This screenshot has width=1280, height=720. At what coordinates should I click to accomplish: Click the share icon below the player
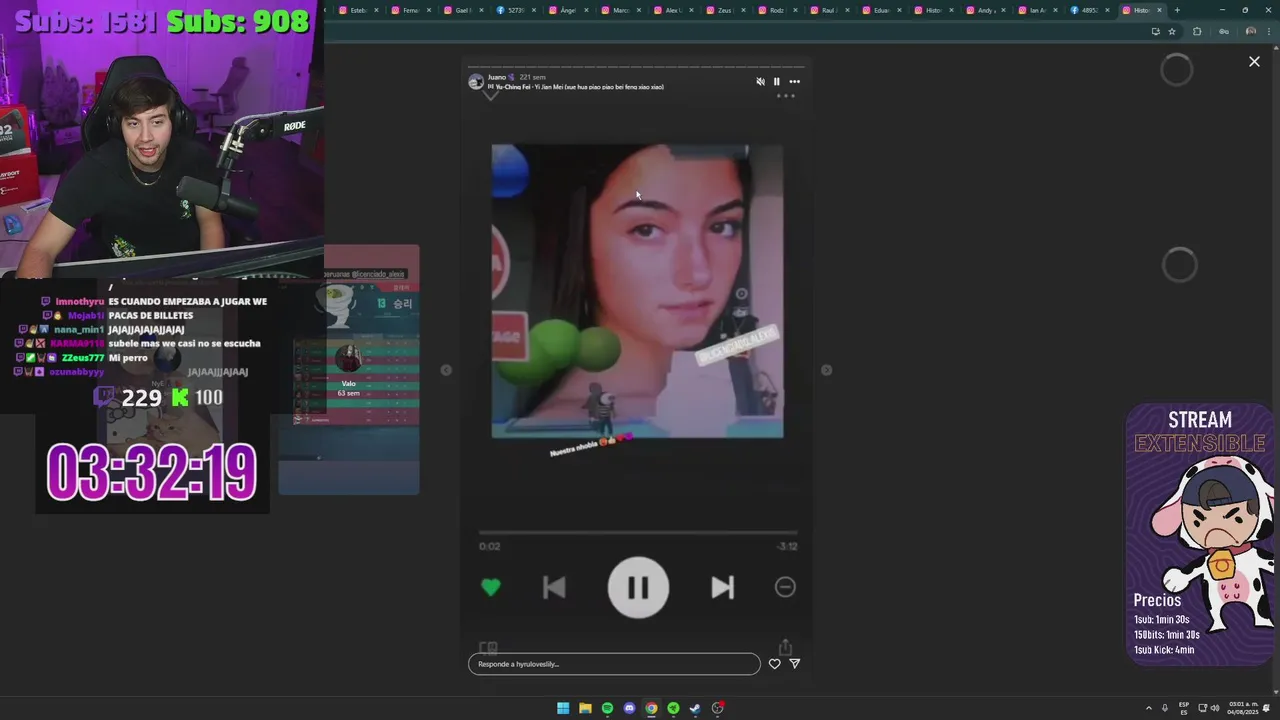click(785, 647)
